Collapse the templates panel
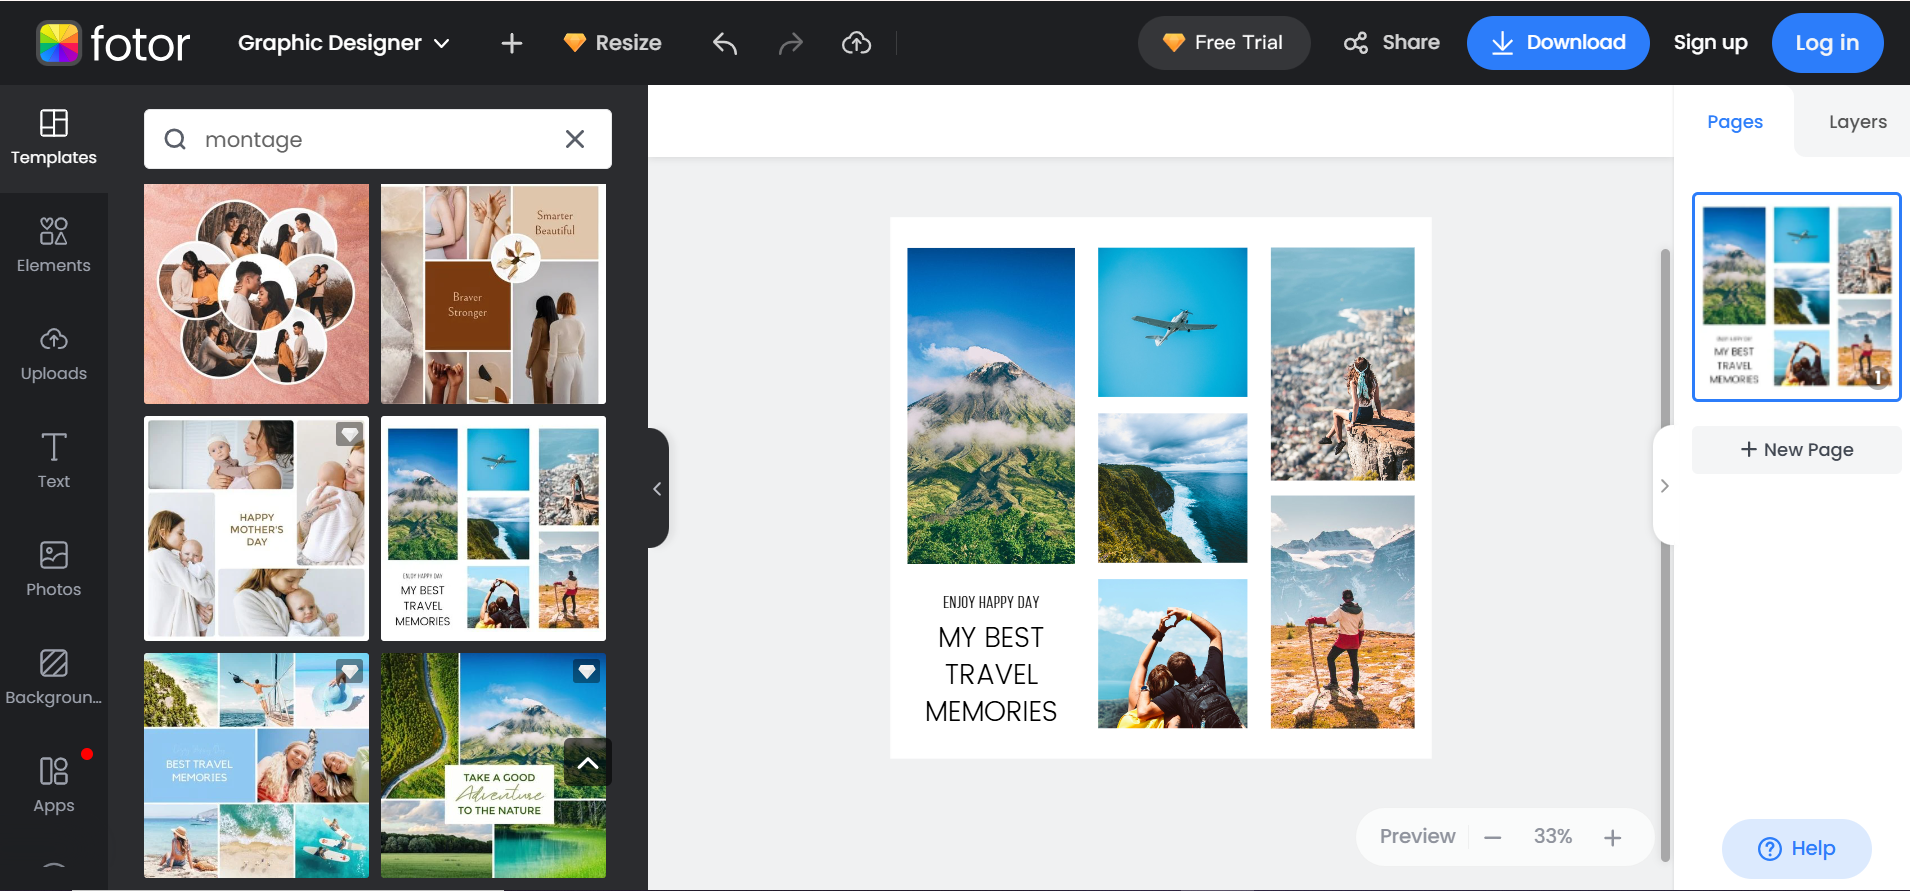Viewport: 1910px width, 891px height. (657, 488)
